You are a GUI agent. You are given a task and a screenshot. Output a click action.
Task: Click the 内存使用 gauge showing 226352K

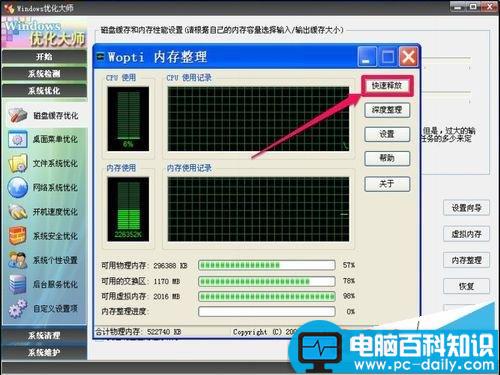tap(128, 209)
